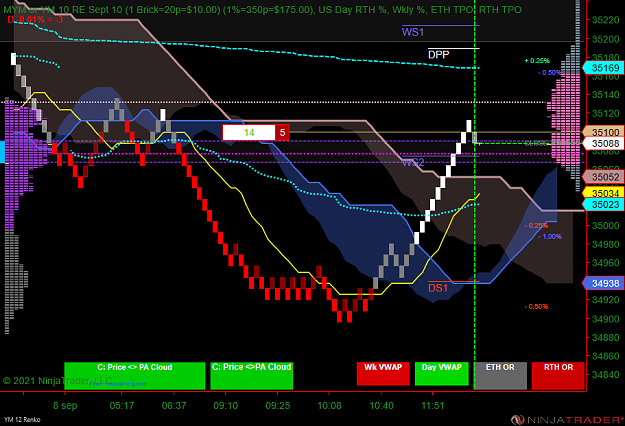Screen dimensions: 625x426
Task: Click the white box showing 14
Action: click(x=249, y=132)
